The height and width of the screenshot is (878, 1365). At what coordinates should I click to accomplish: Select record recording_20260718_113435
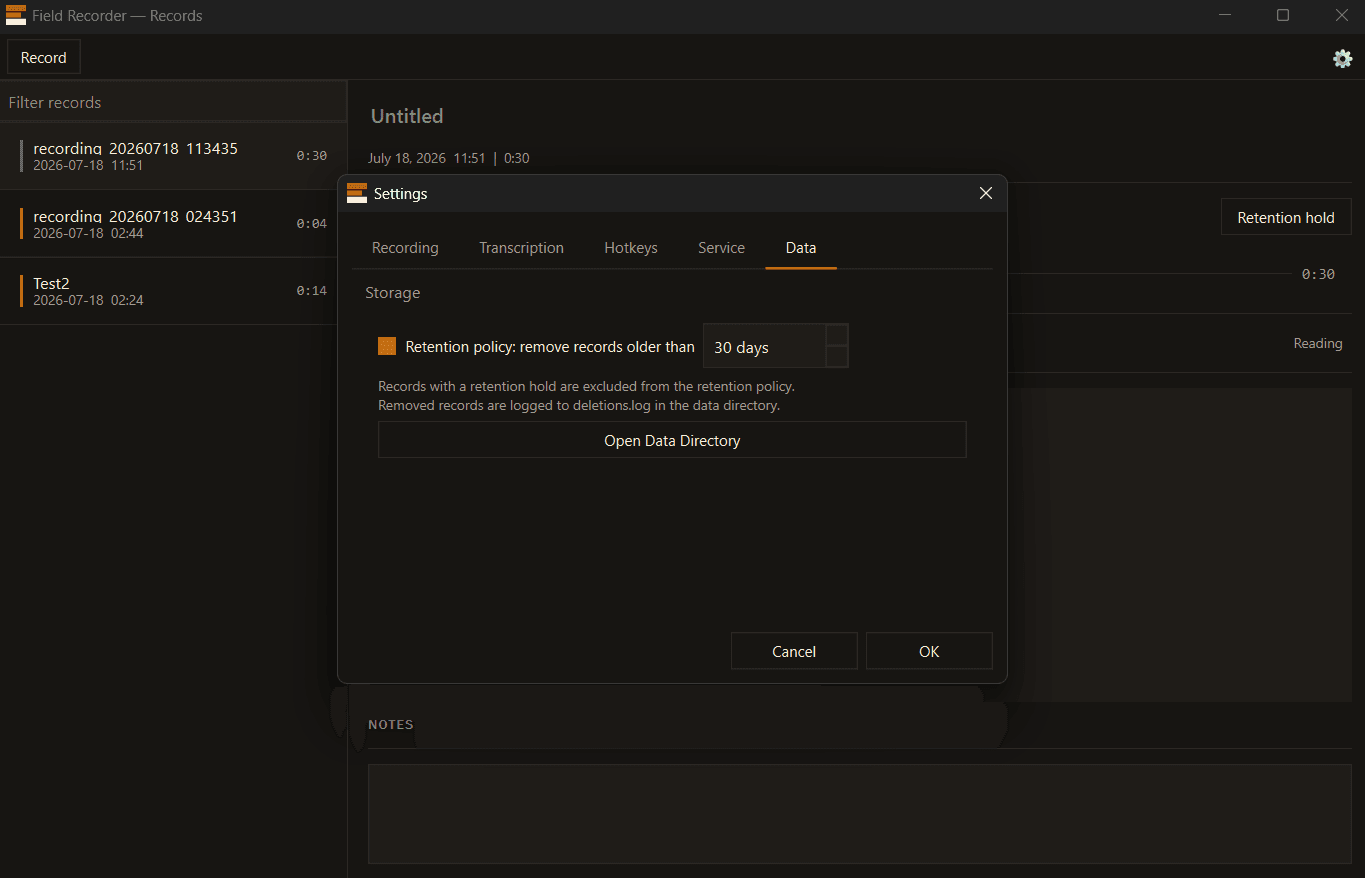coord(173,156)
